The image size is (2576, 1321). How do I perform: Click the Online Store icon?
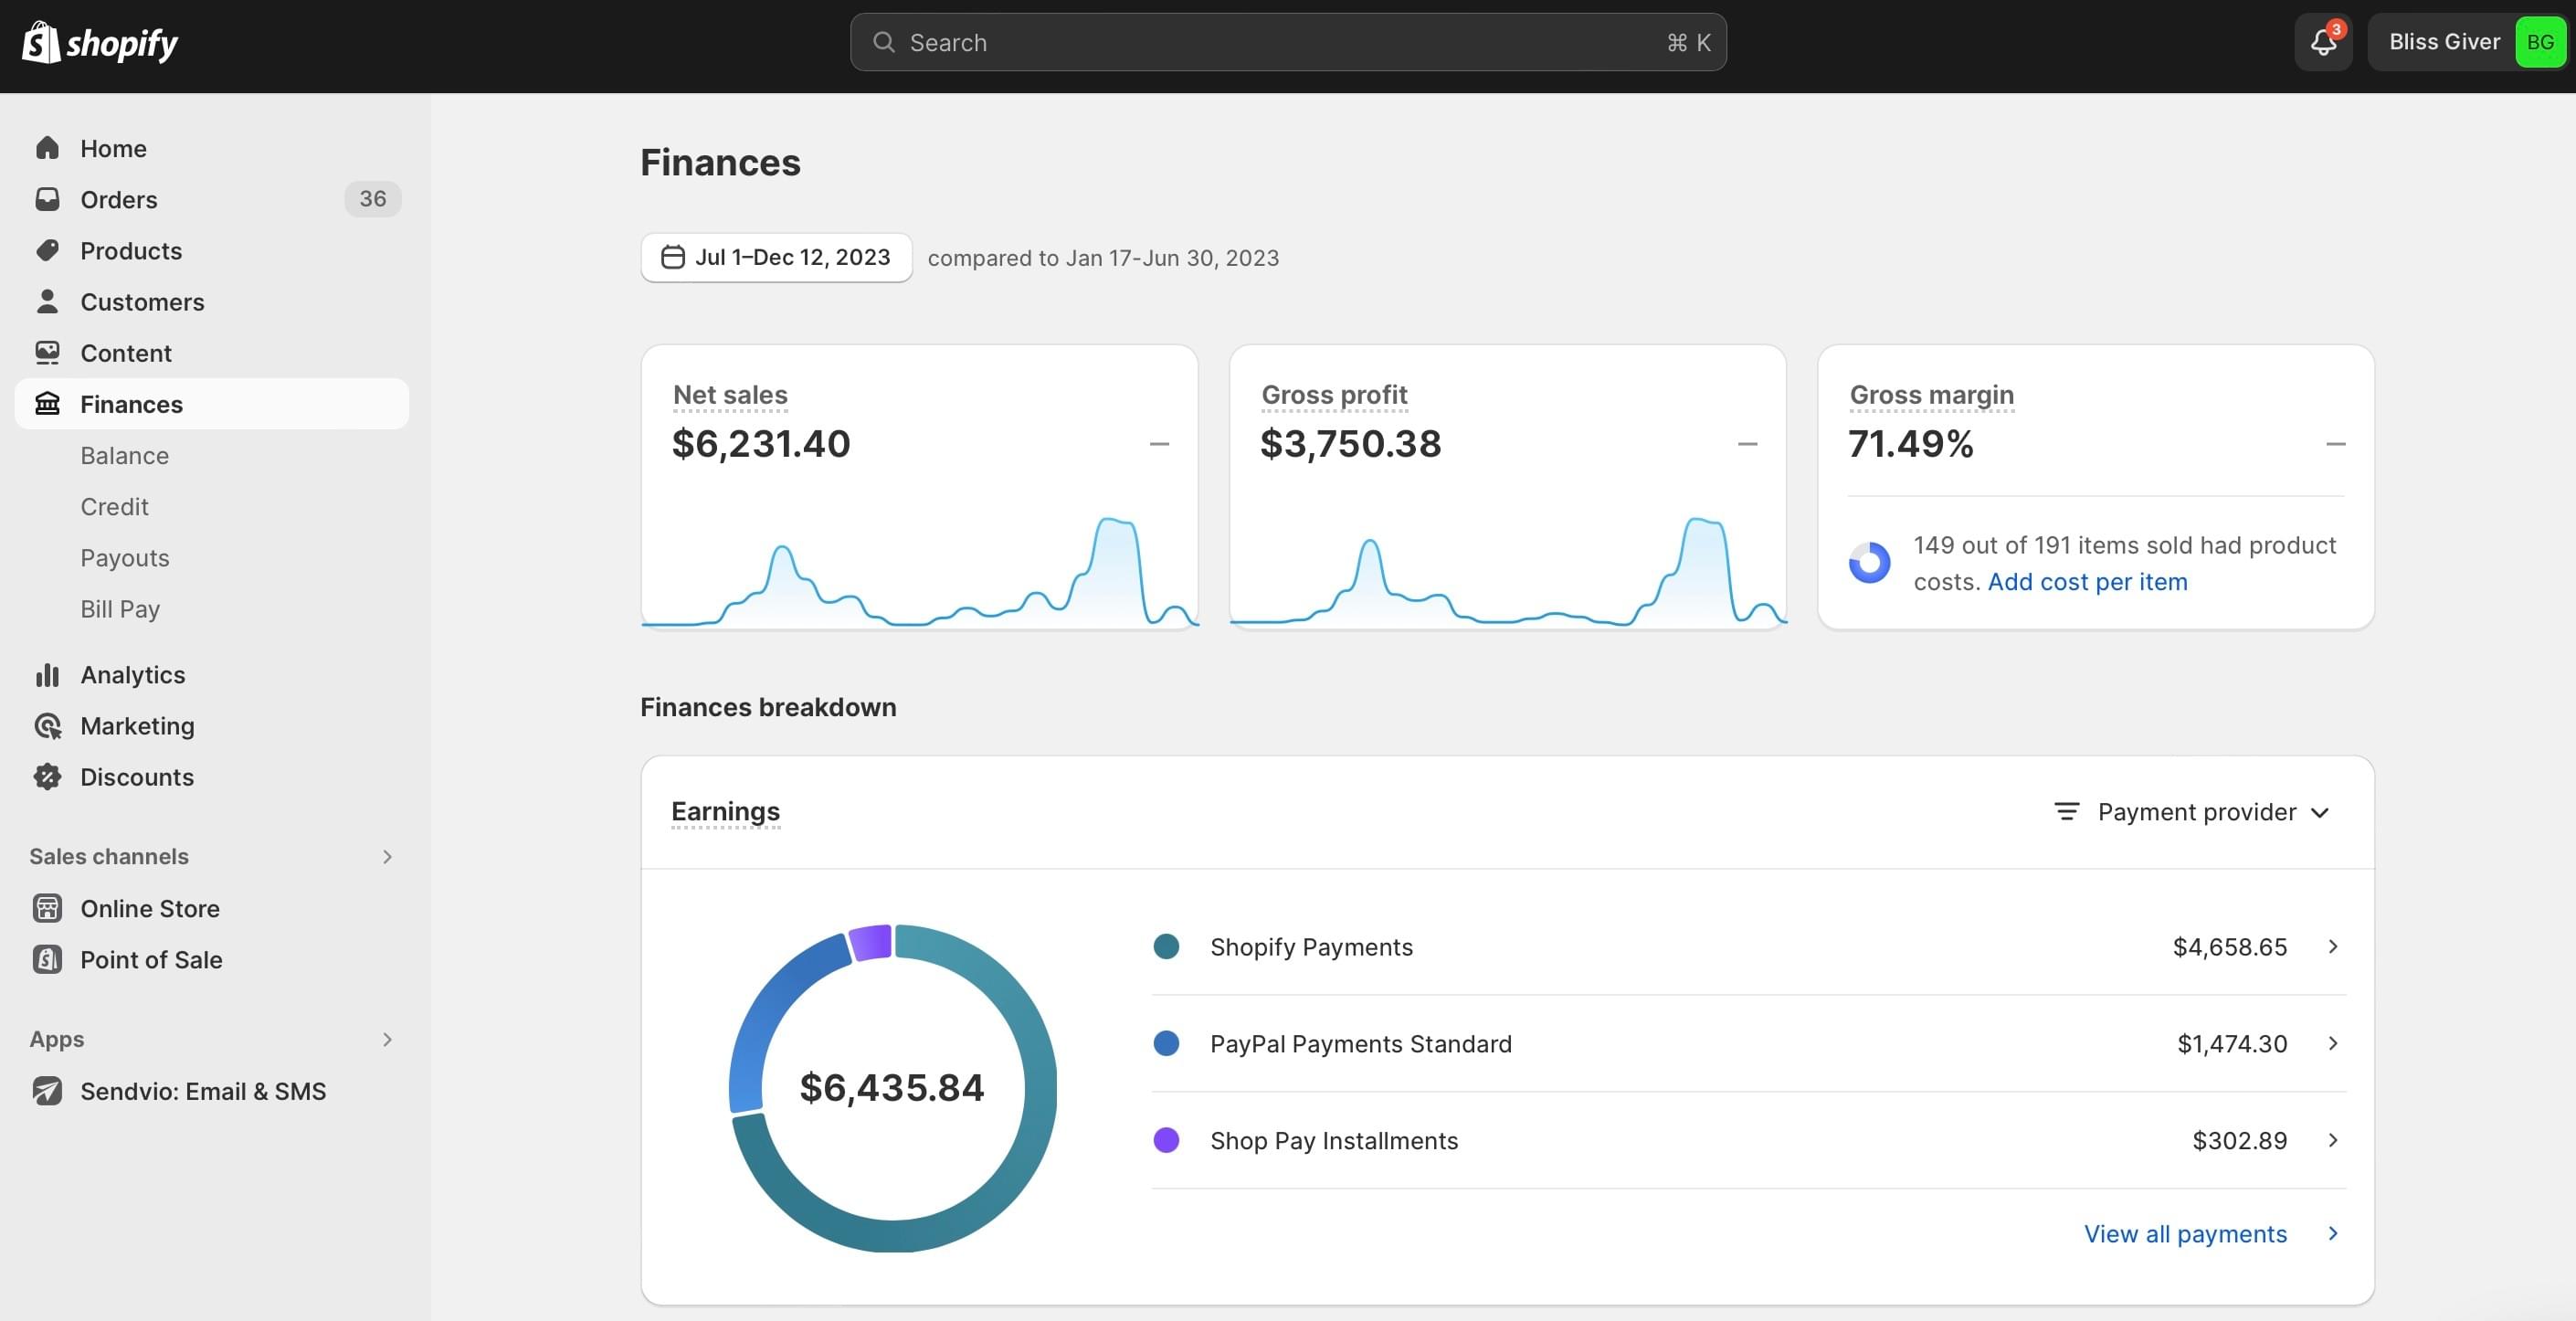coord(47,908)
